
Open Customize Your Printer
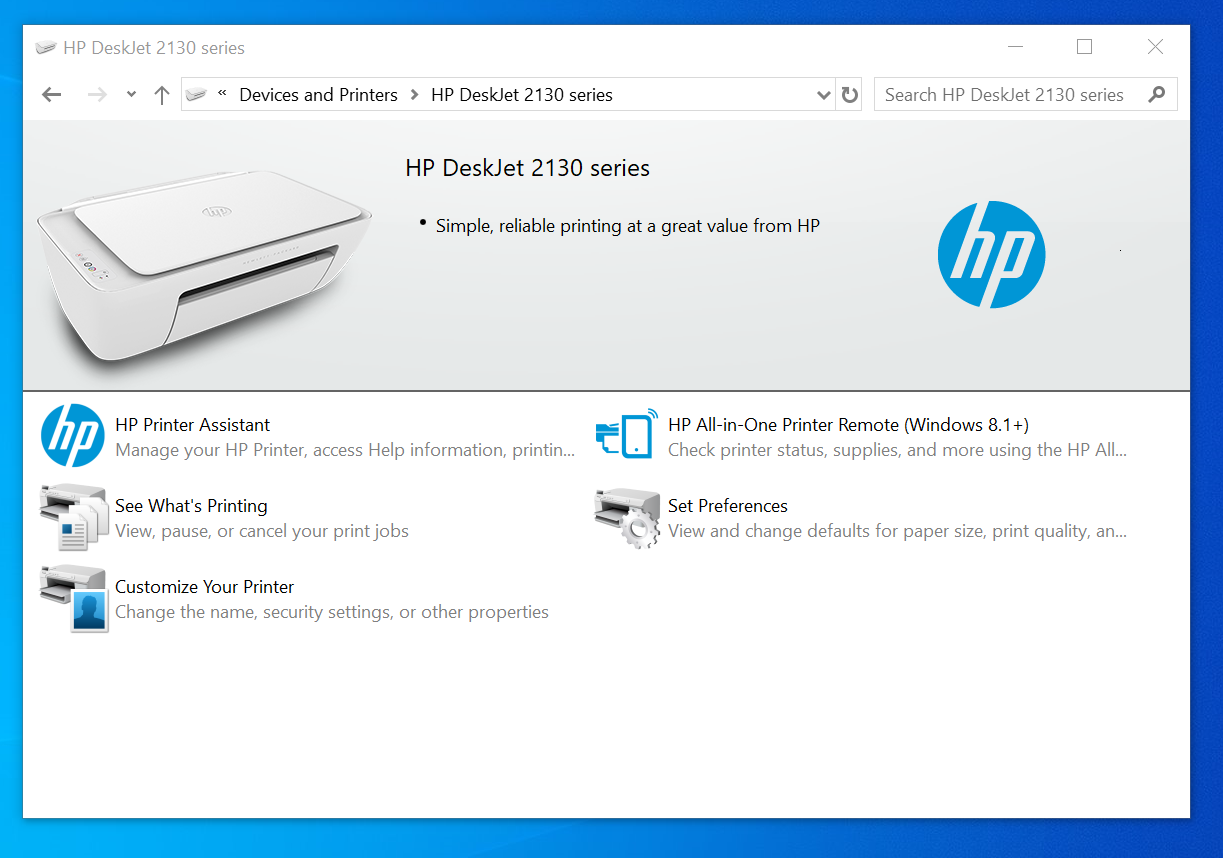coord(204,587)
